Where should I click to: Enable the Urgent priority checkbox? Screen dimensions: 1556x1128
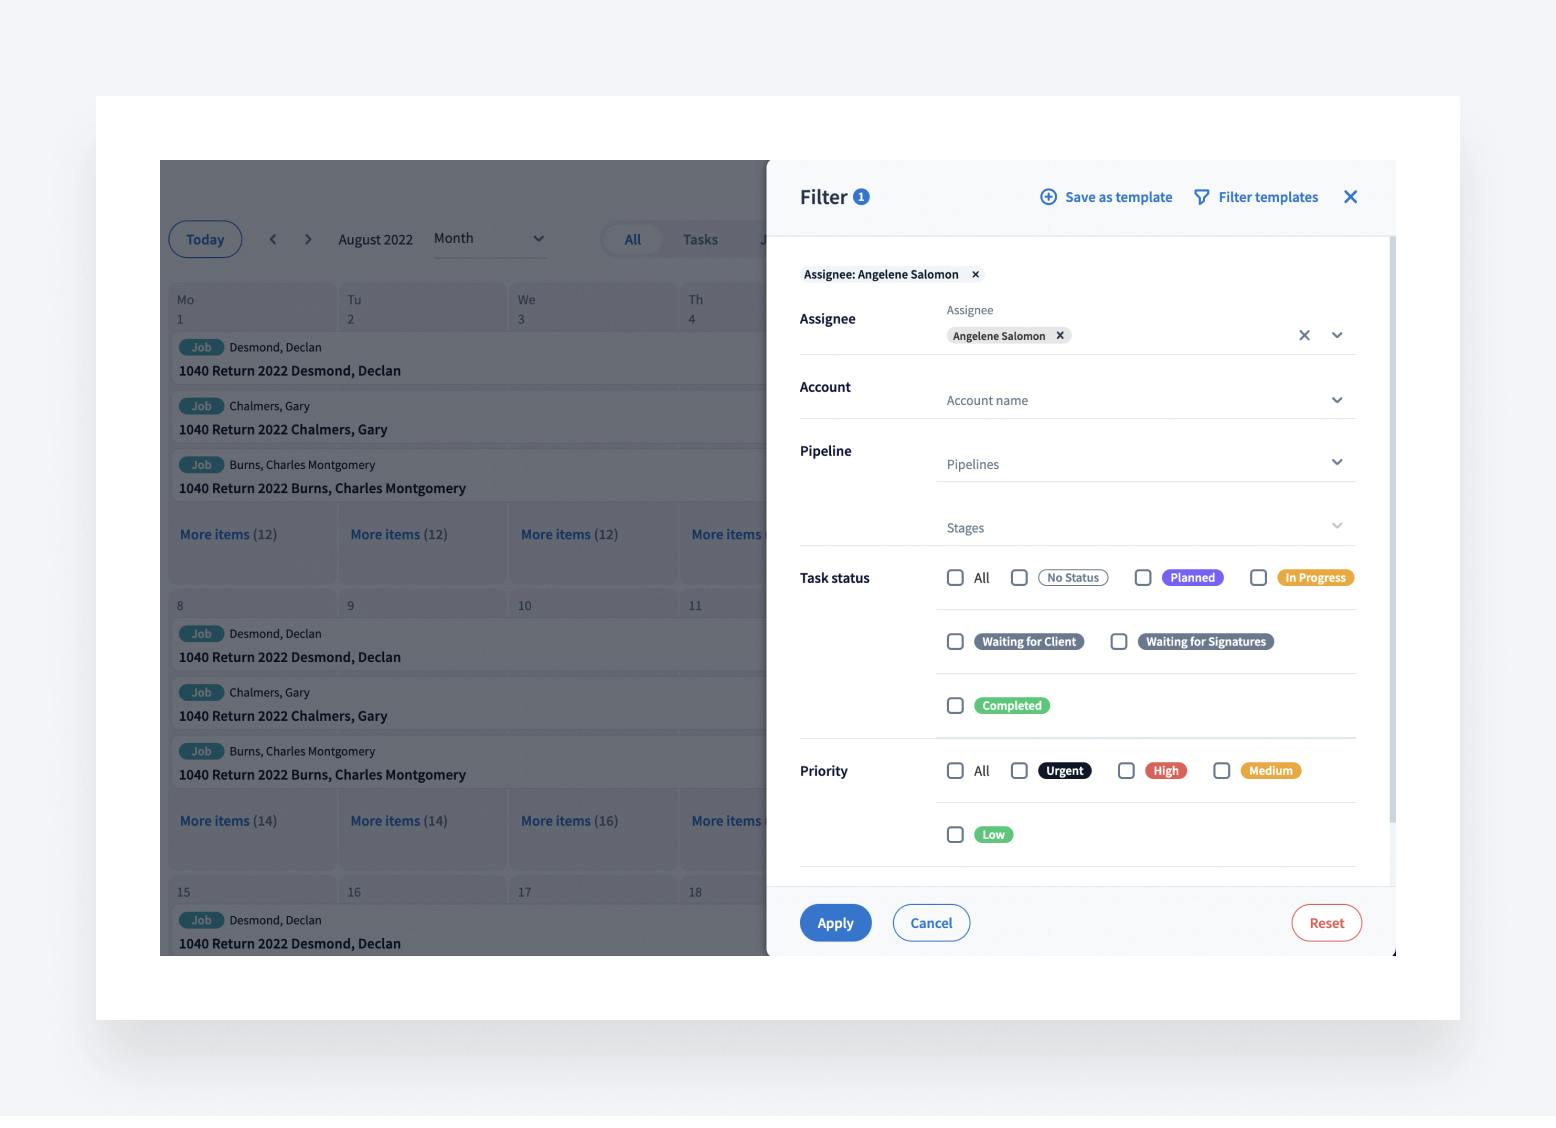[1019, 771]
